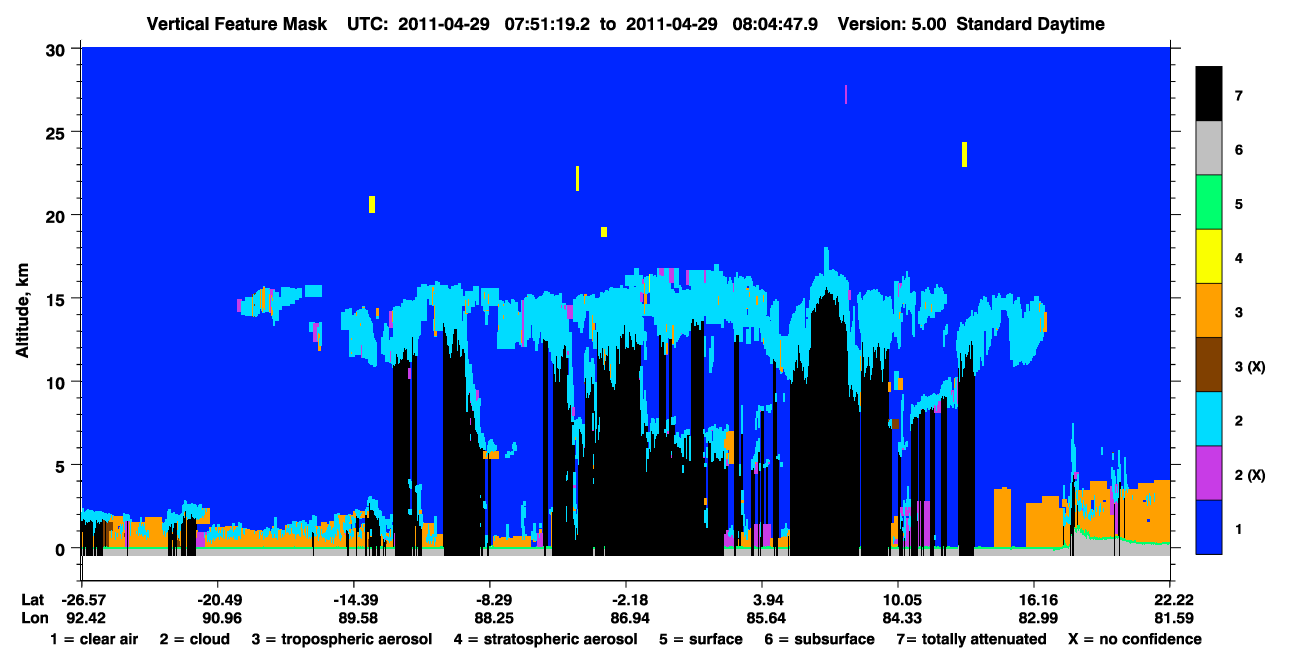Click the brown swatch labeled 3 (X) in the color legend

[x=1209, y=365]
